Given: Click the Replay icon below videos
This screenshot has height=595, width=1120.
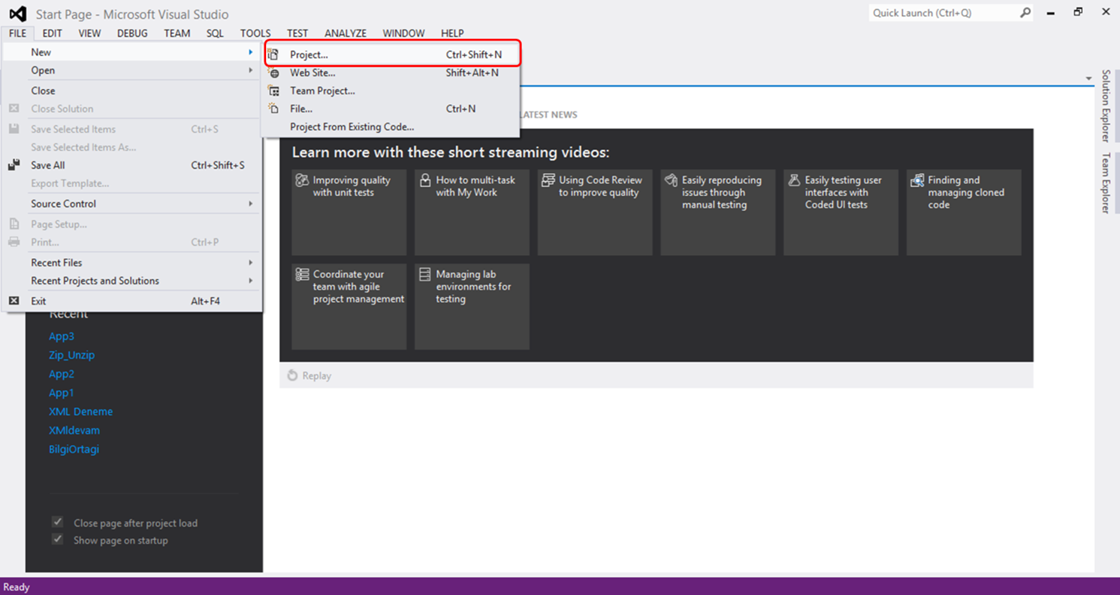Looking at the screenshot, I should (292, 376).
